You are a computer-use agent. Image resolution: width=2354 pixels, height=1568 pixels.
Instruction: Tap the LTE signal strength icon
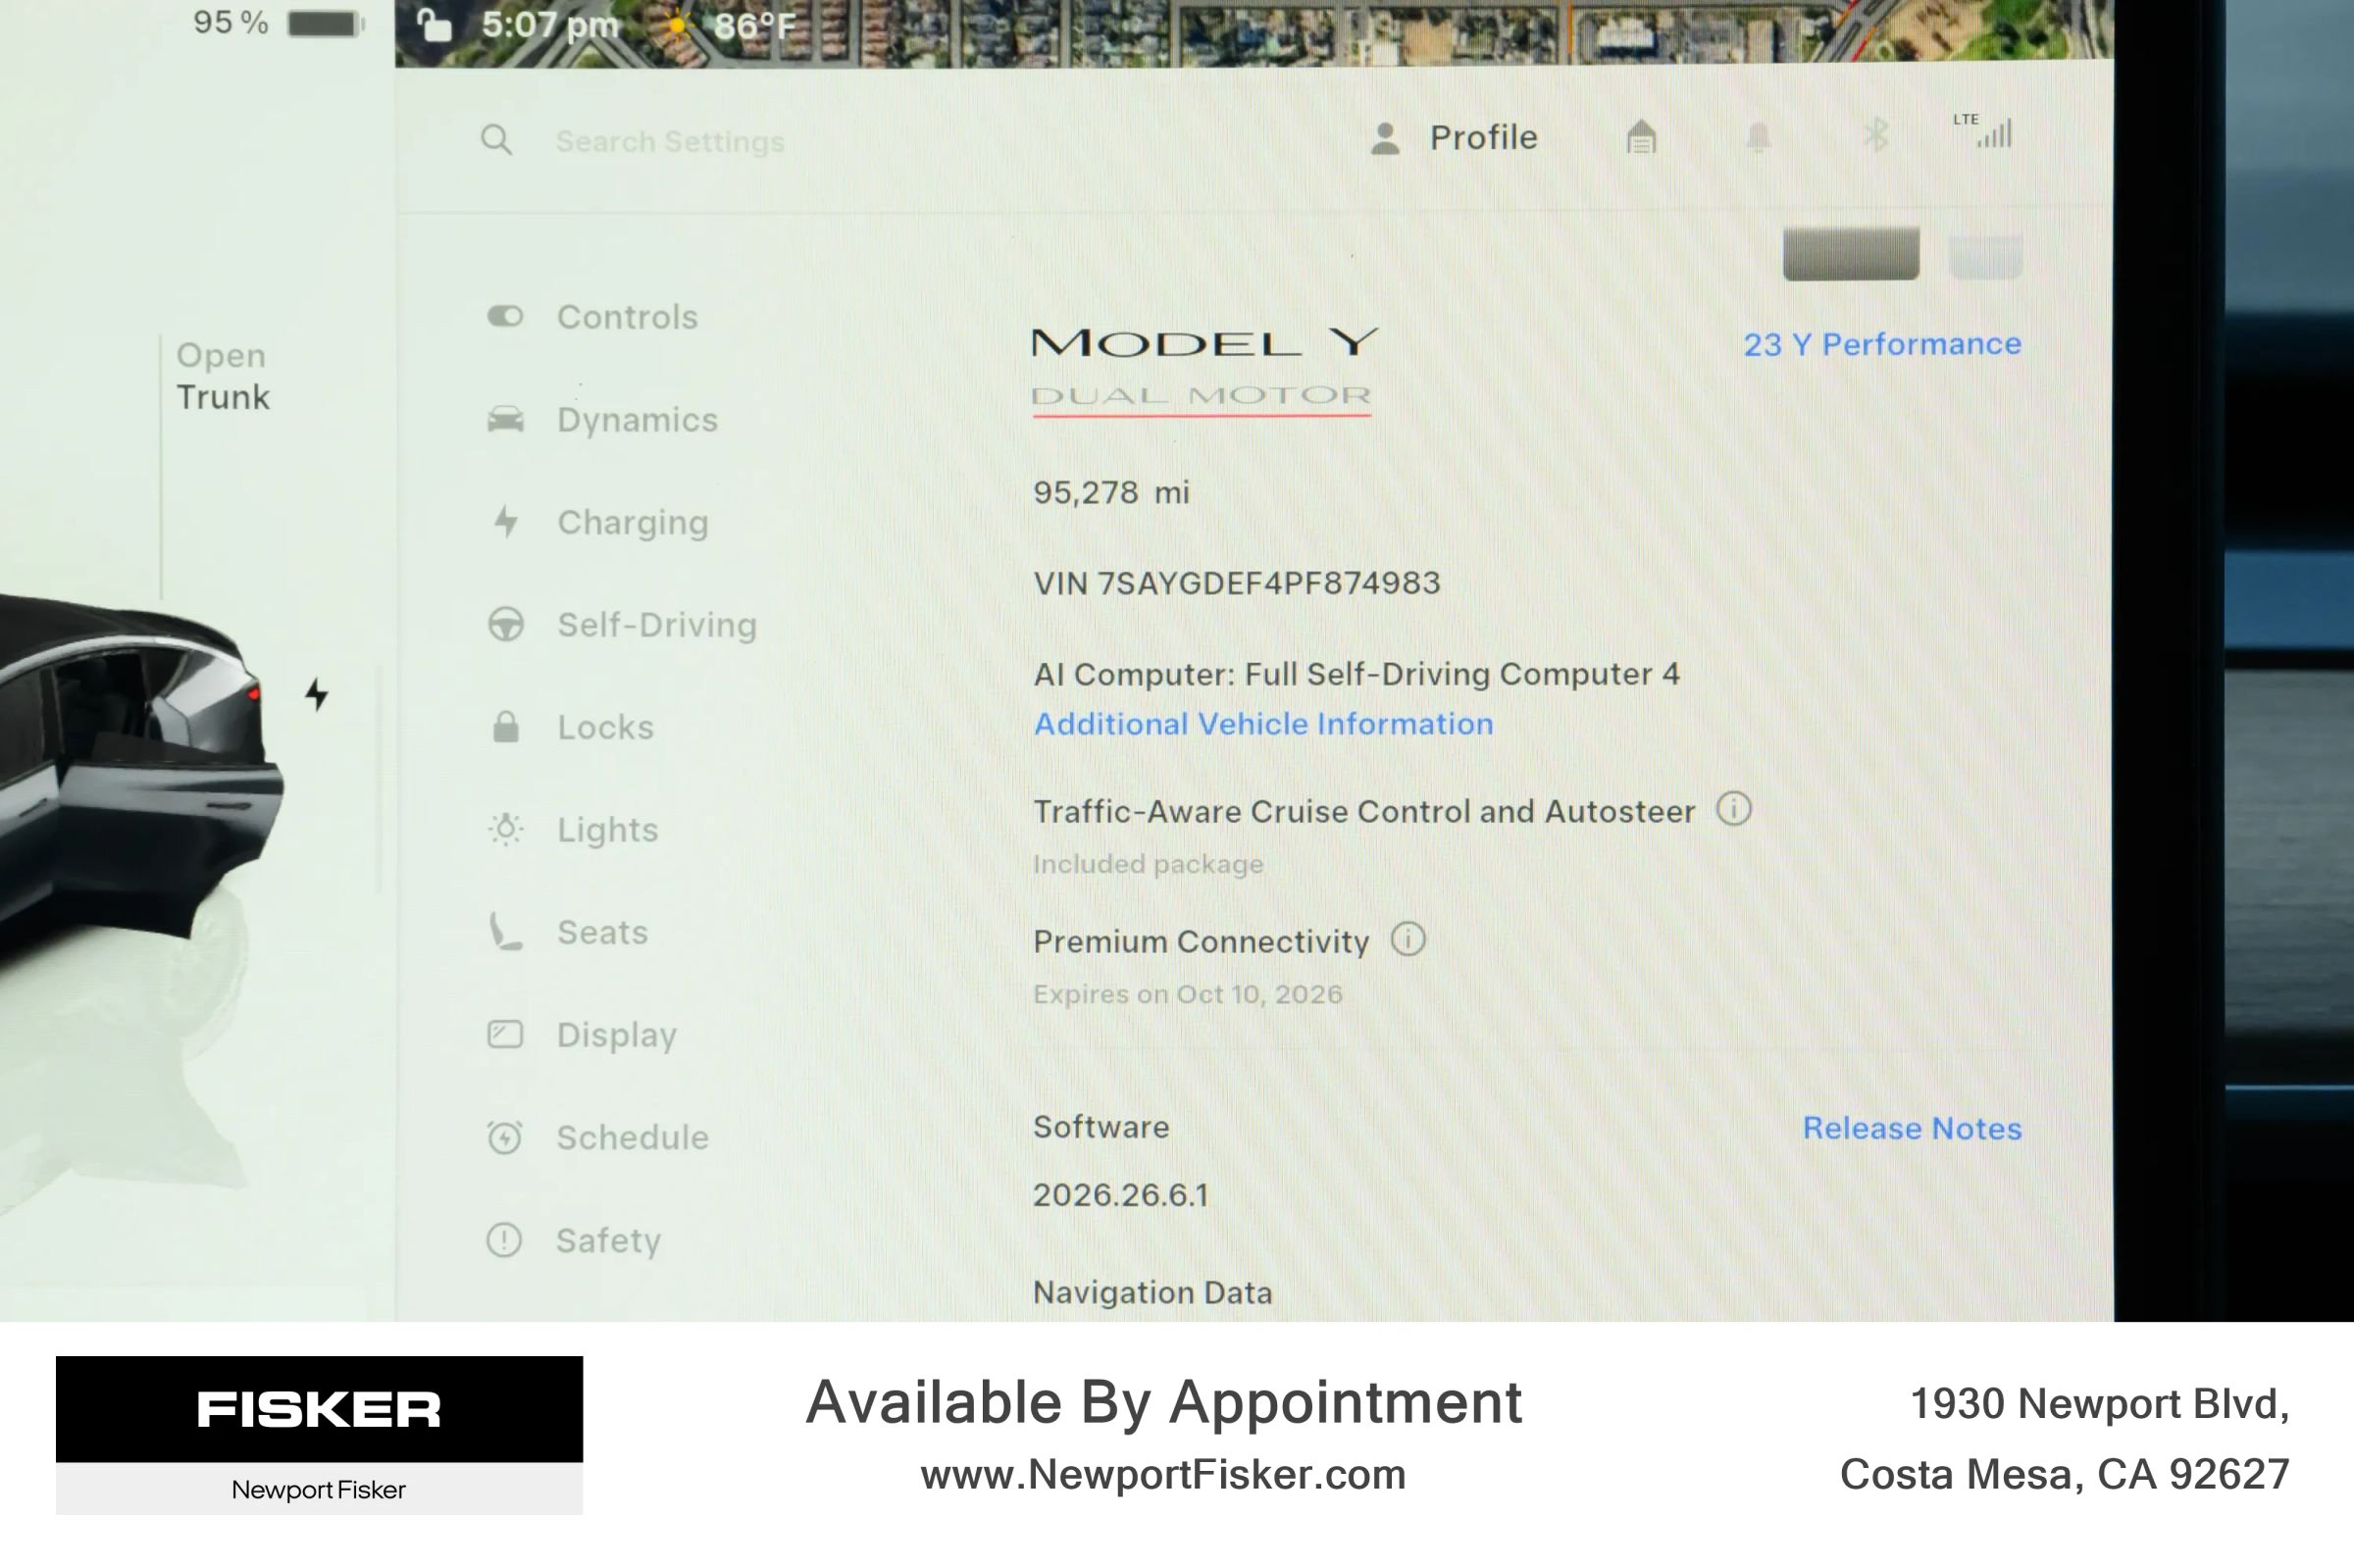tap(1983, 130)
